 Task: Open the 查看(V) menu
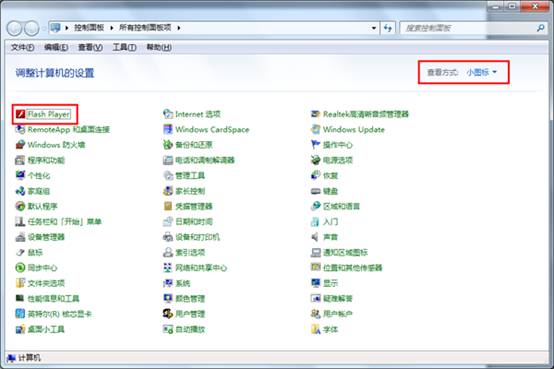tap(90, 47)
